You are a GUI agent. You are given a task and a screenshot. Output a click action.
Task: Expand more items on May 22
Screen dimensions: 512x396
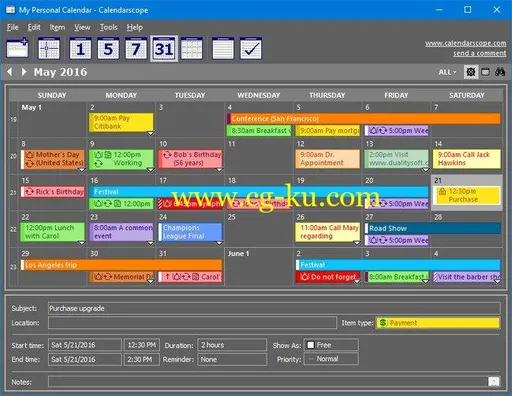(x=82, y=243)
